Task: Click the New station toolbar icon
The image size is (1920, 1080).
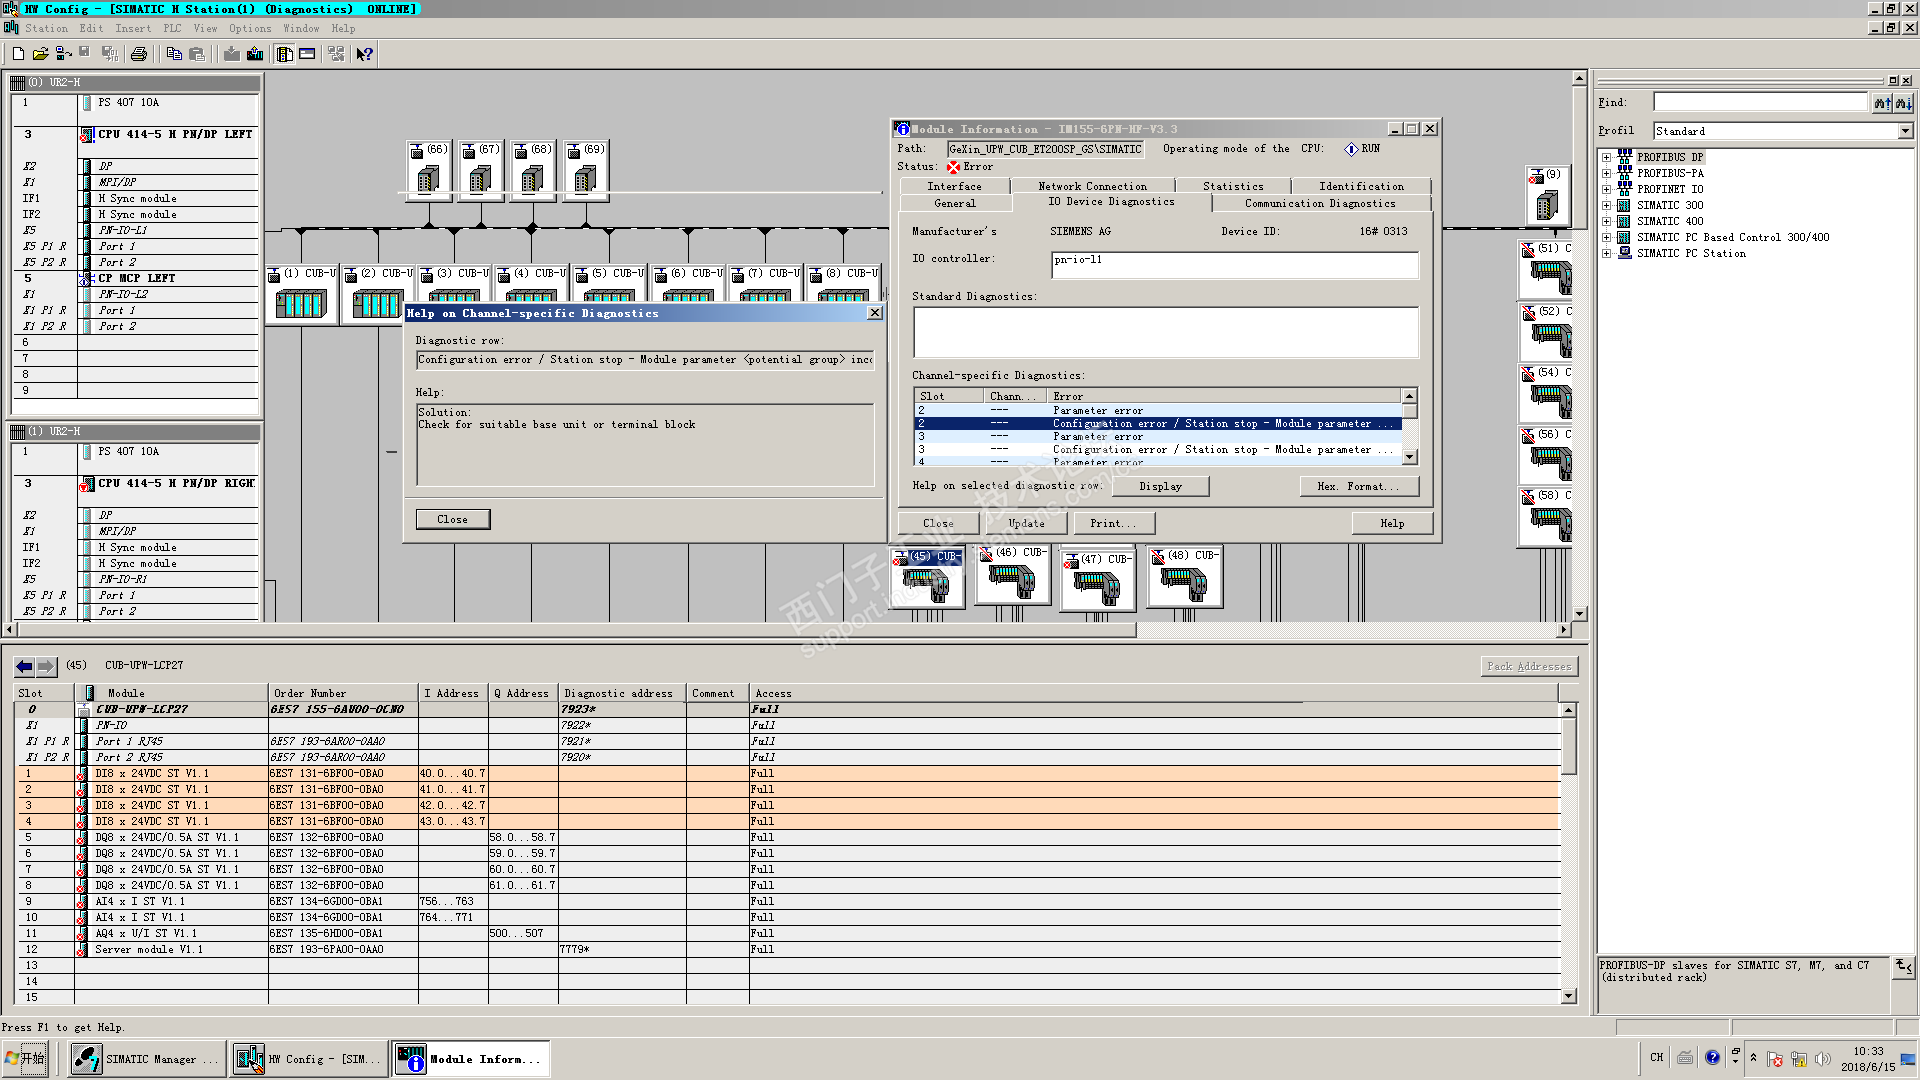Action: pos(18,54)
